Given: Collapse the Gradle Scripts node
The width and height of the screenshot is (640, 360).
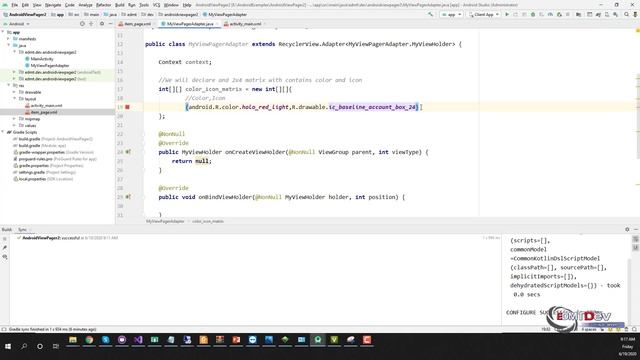Looking at the screenshot, I should pyautogui.click(x=3, y=132).
